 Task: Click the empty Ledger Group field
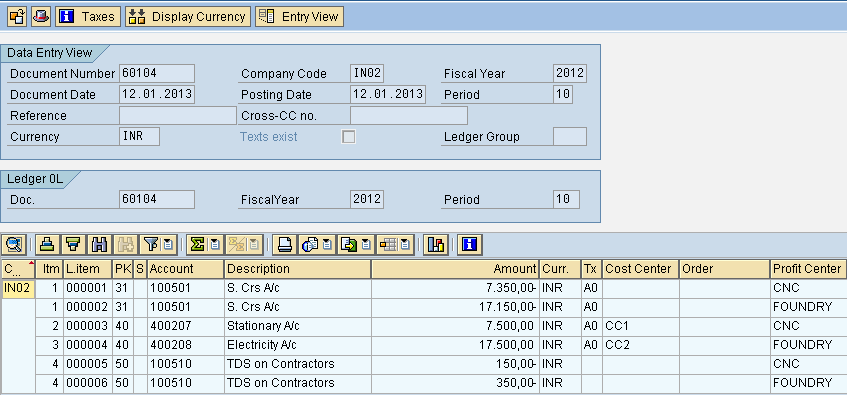click(x=570, y=136)
